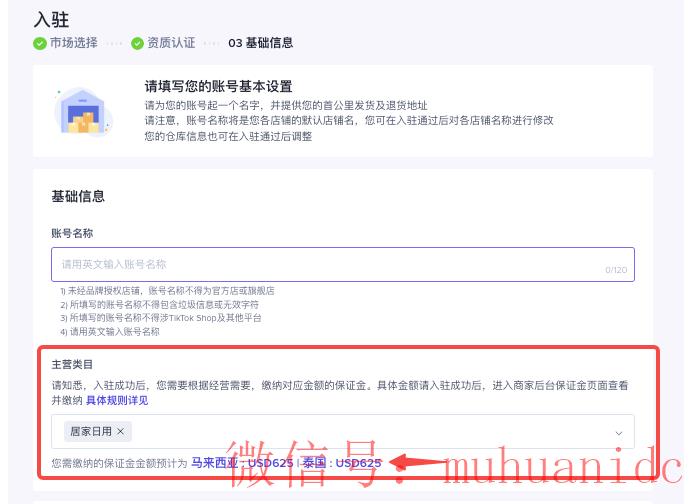Click the warehouse illustration icon
The width and height of the screenshot is (698, 504).
pyautogui.click(x=83, y=111)
